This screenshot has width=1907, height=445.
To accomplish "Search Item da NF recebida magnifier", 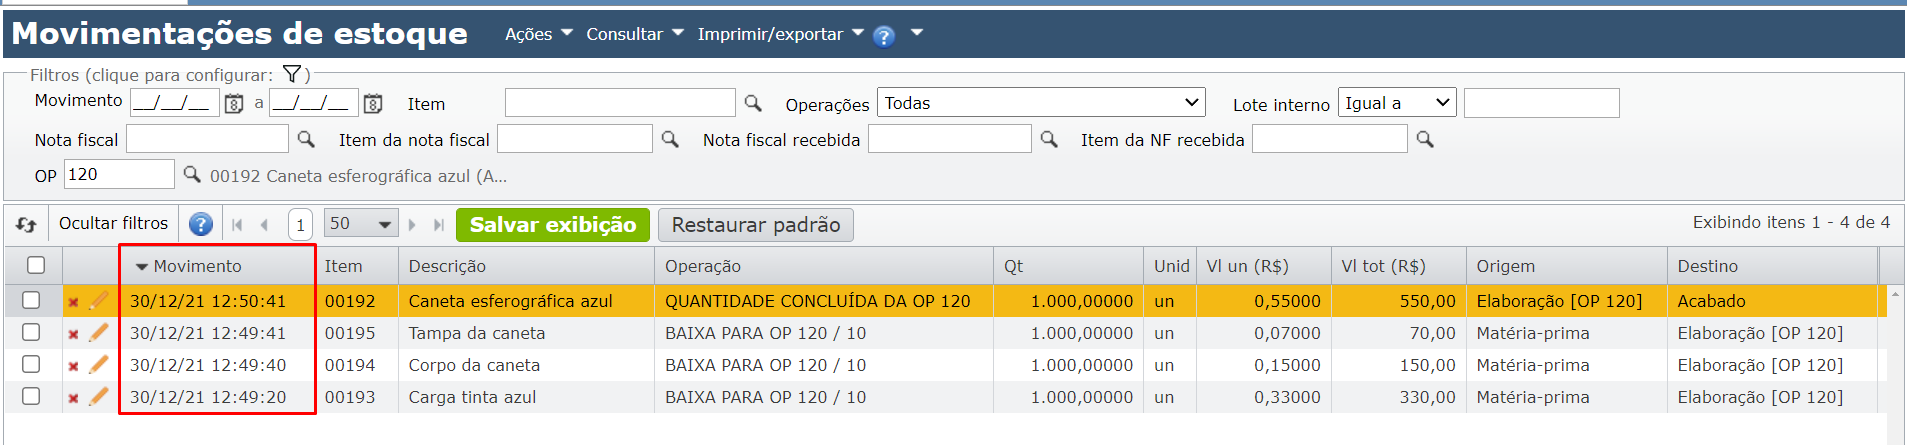I will point(1425,139).
